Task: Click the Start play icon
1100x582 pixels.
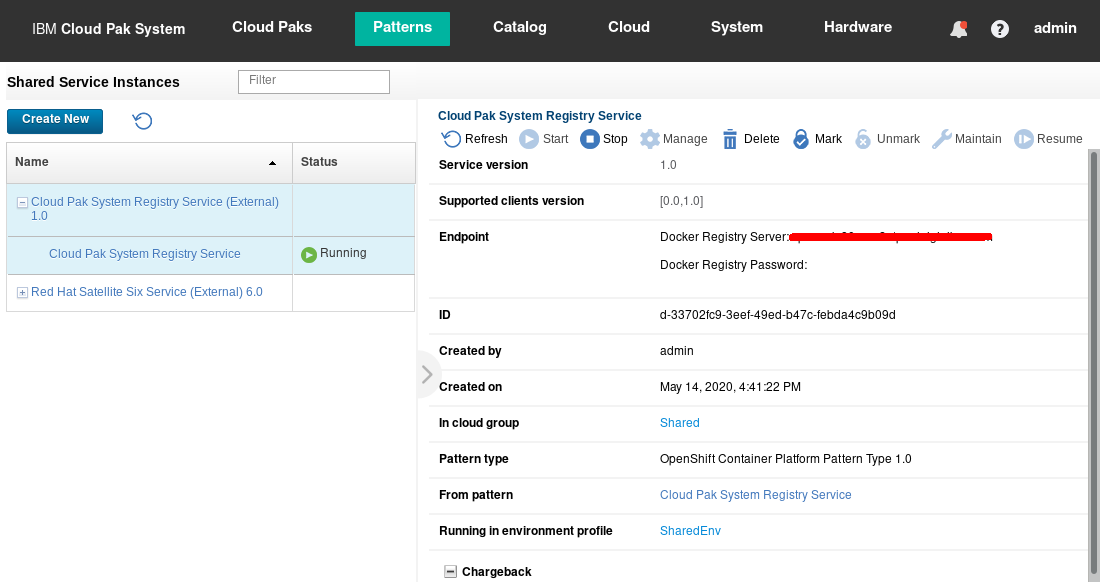Action: 528,139
